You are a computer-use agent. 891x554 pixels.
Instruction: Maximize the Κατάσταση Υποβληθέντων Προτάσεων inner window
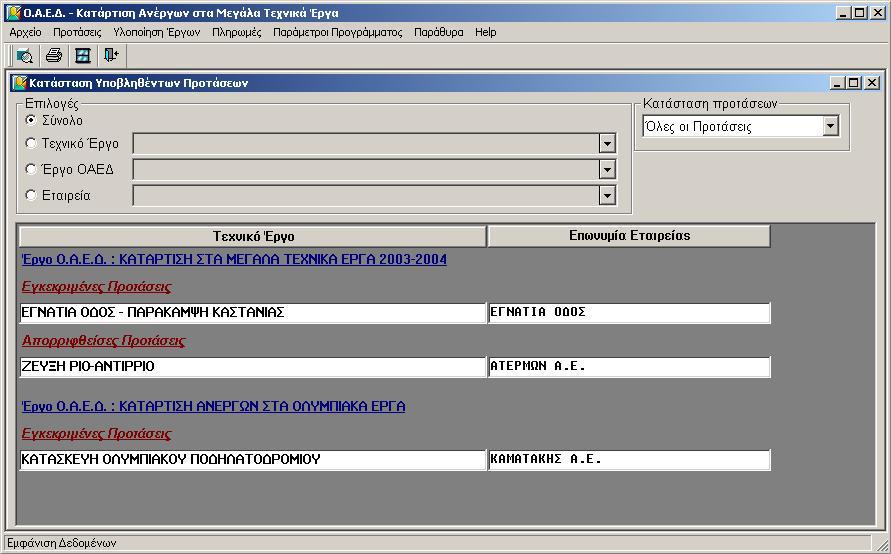pos(853,83)
